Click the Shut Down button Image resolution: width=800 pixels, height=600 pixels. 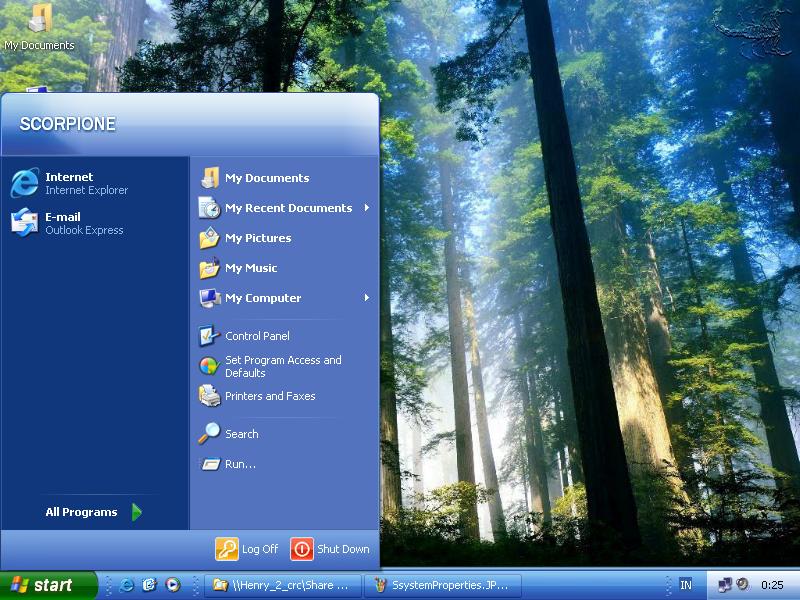(x=331, y=549)
